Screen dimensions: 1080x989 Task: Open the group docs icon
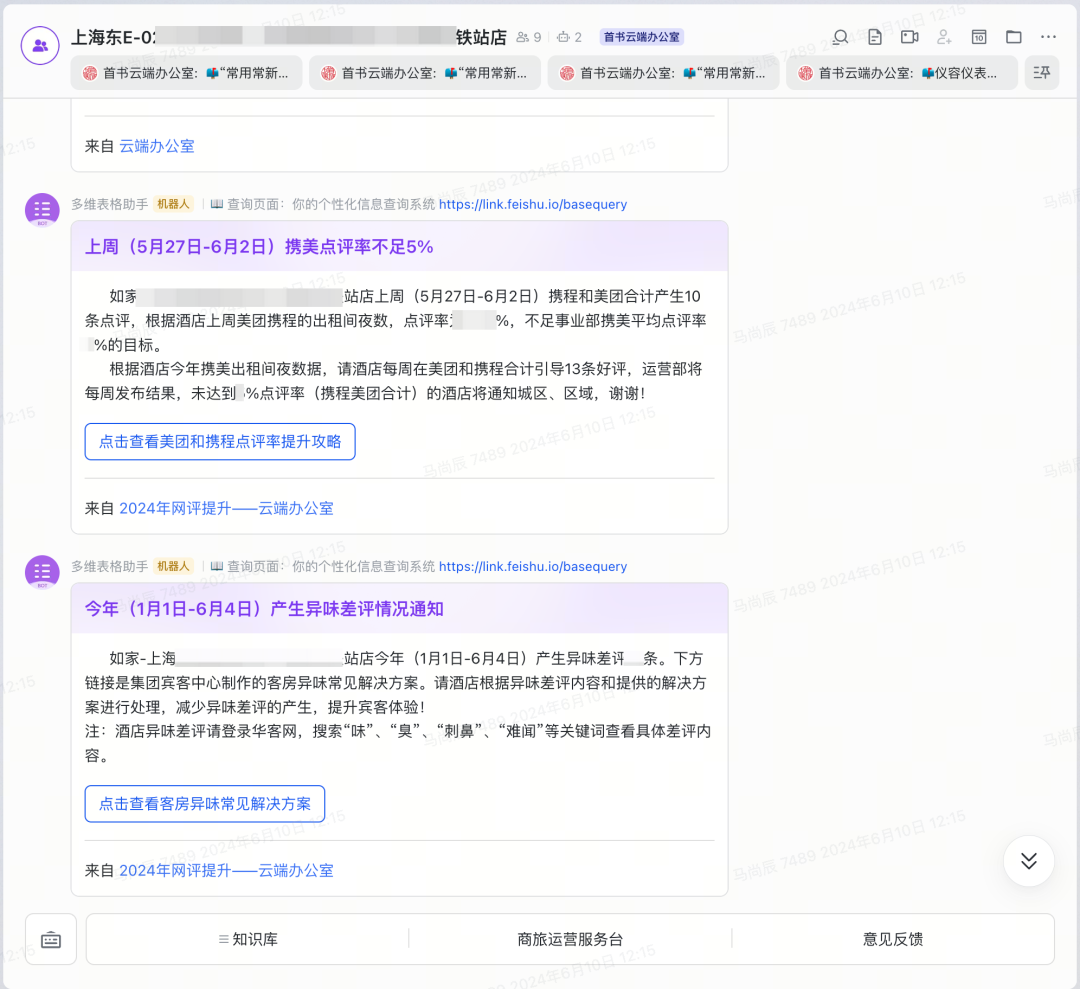point(875,37)
